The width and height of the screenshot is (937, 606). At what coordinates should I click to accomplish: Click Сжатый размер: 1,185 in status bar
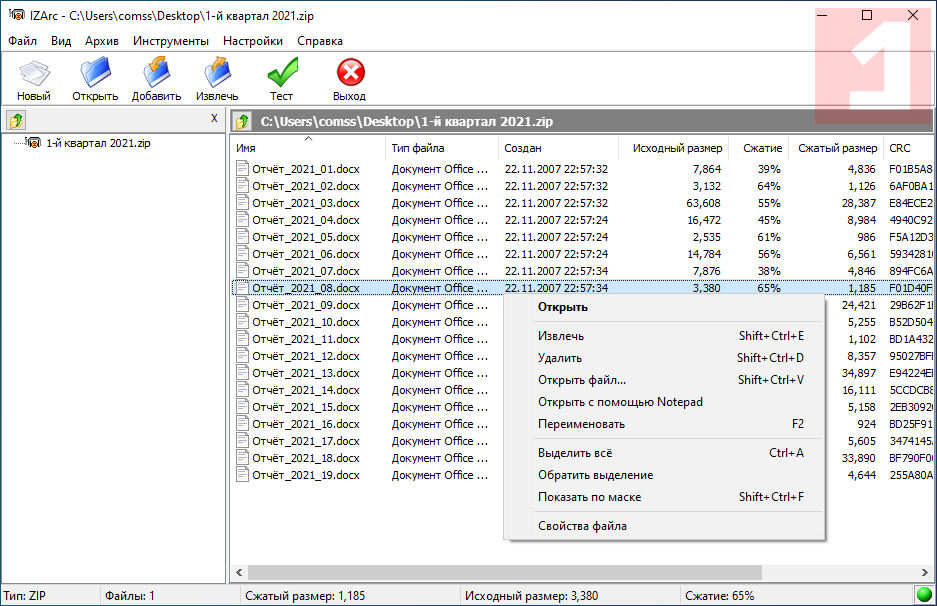pyautogui.click(x=305, y=596)
